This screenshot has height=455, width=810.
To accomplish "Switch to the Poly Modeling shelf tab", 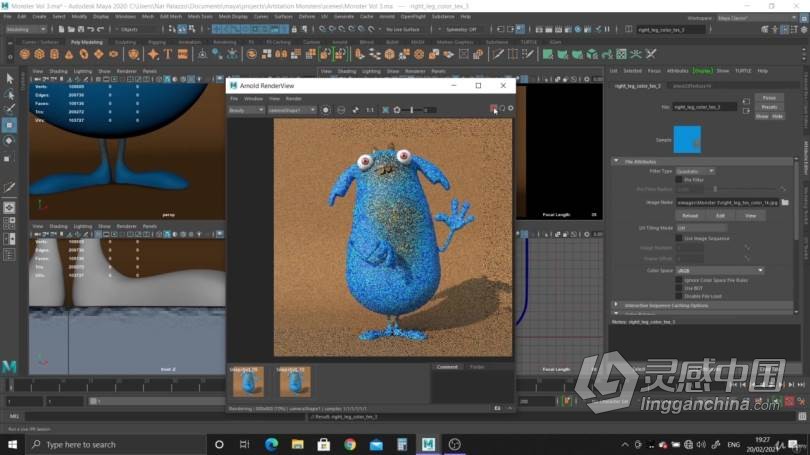I will click(87, 42).
